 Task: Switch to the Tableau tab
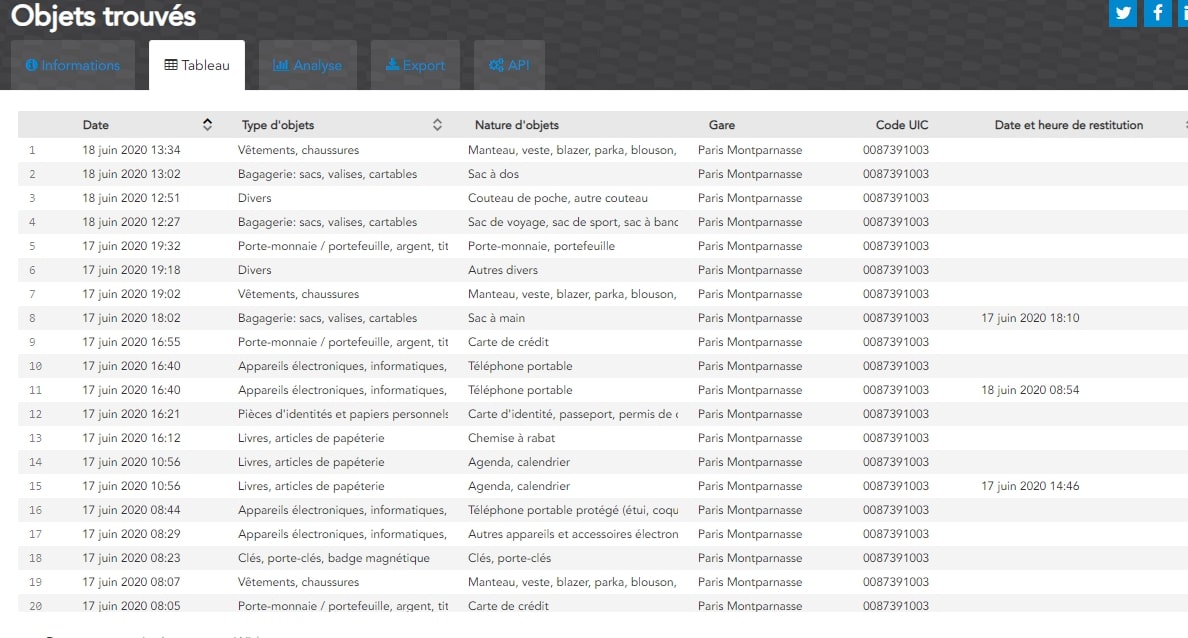click(197, 66)
